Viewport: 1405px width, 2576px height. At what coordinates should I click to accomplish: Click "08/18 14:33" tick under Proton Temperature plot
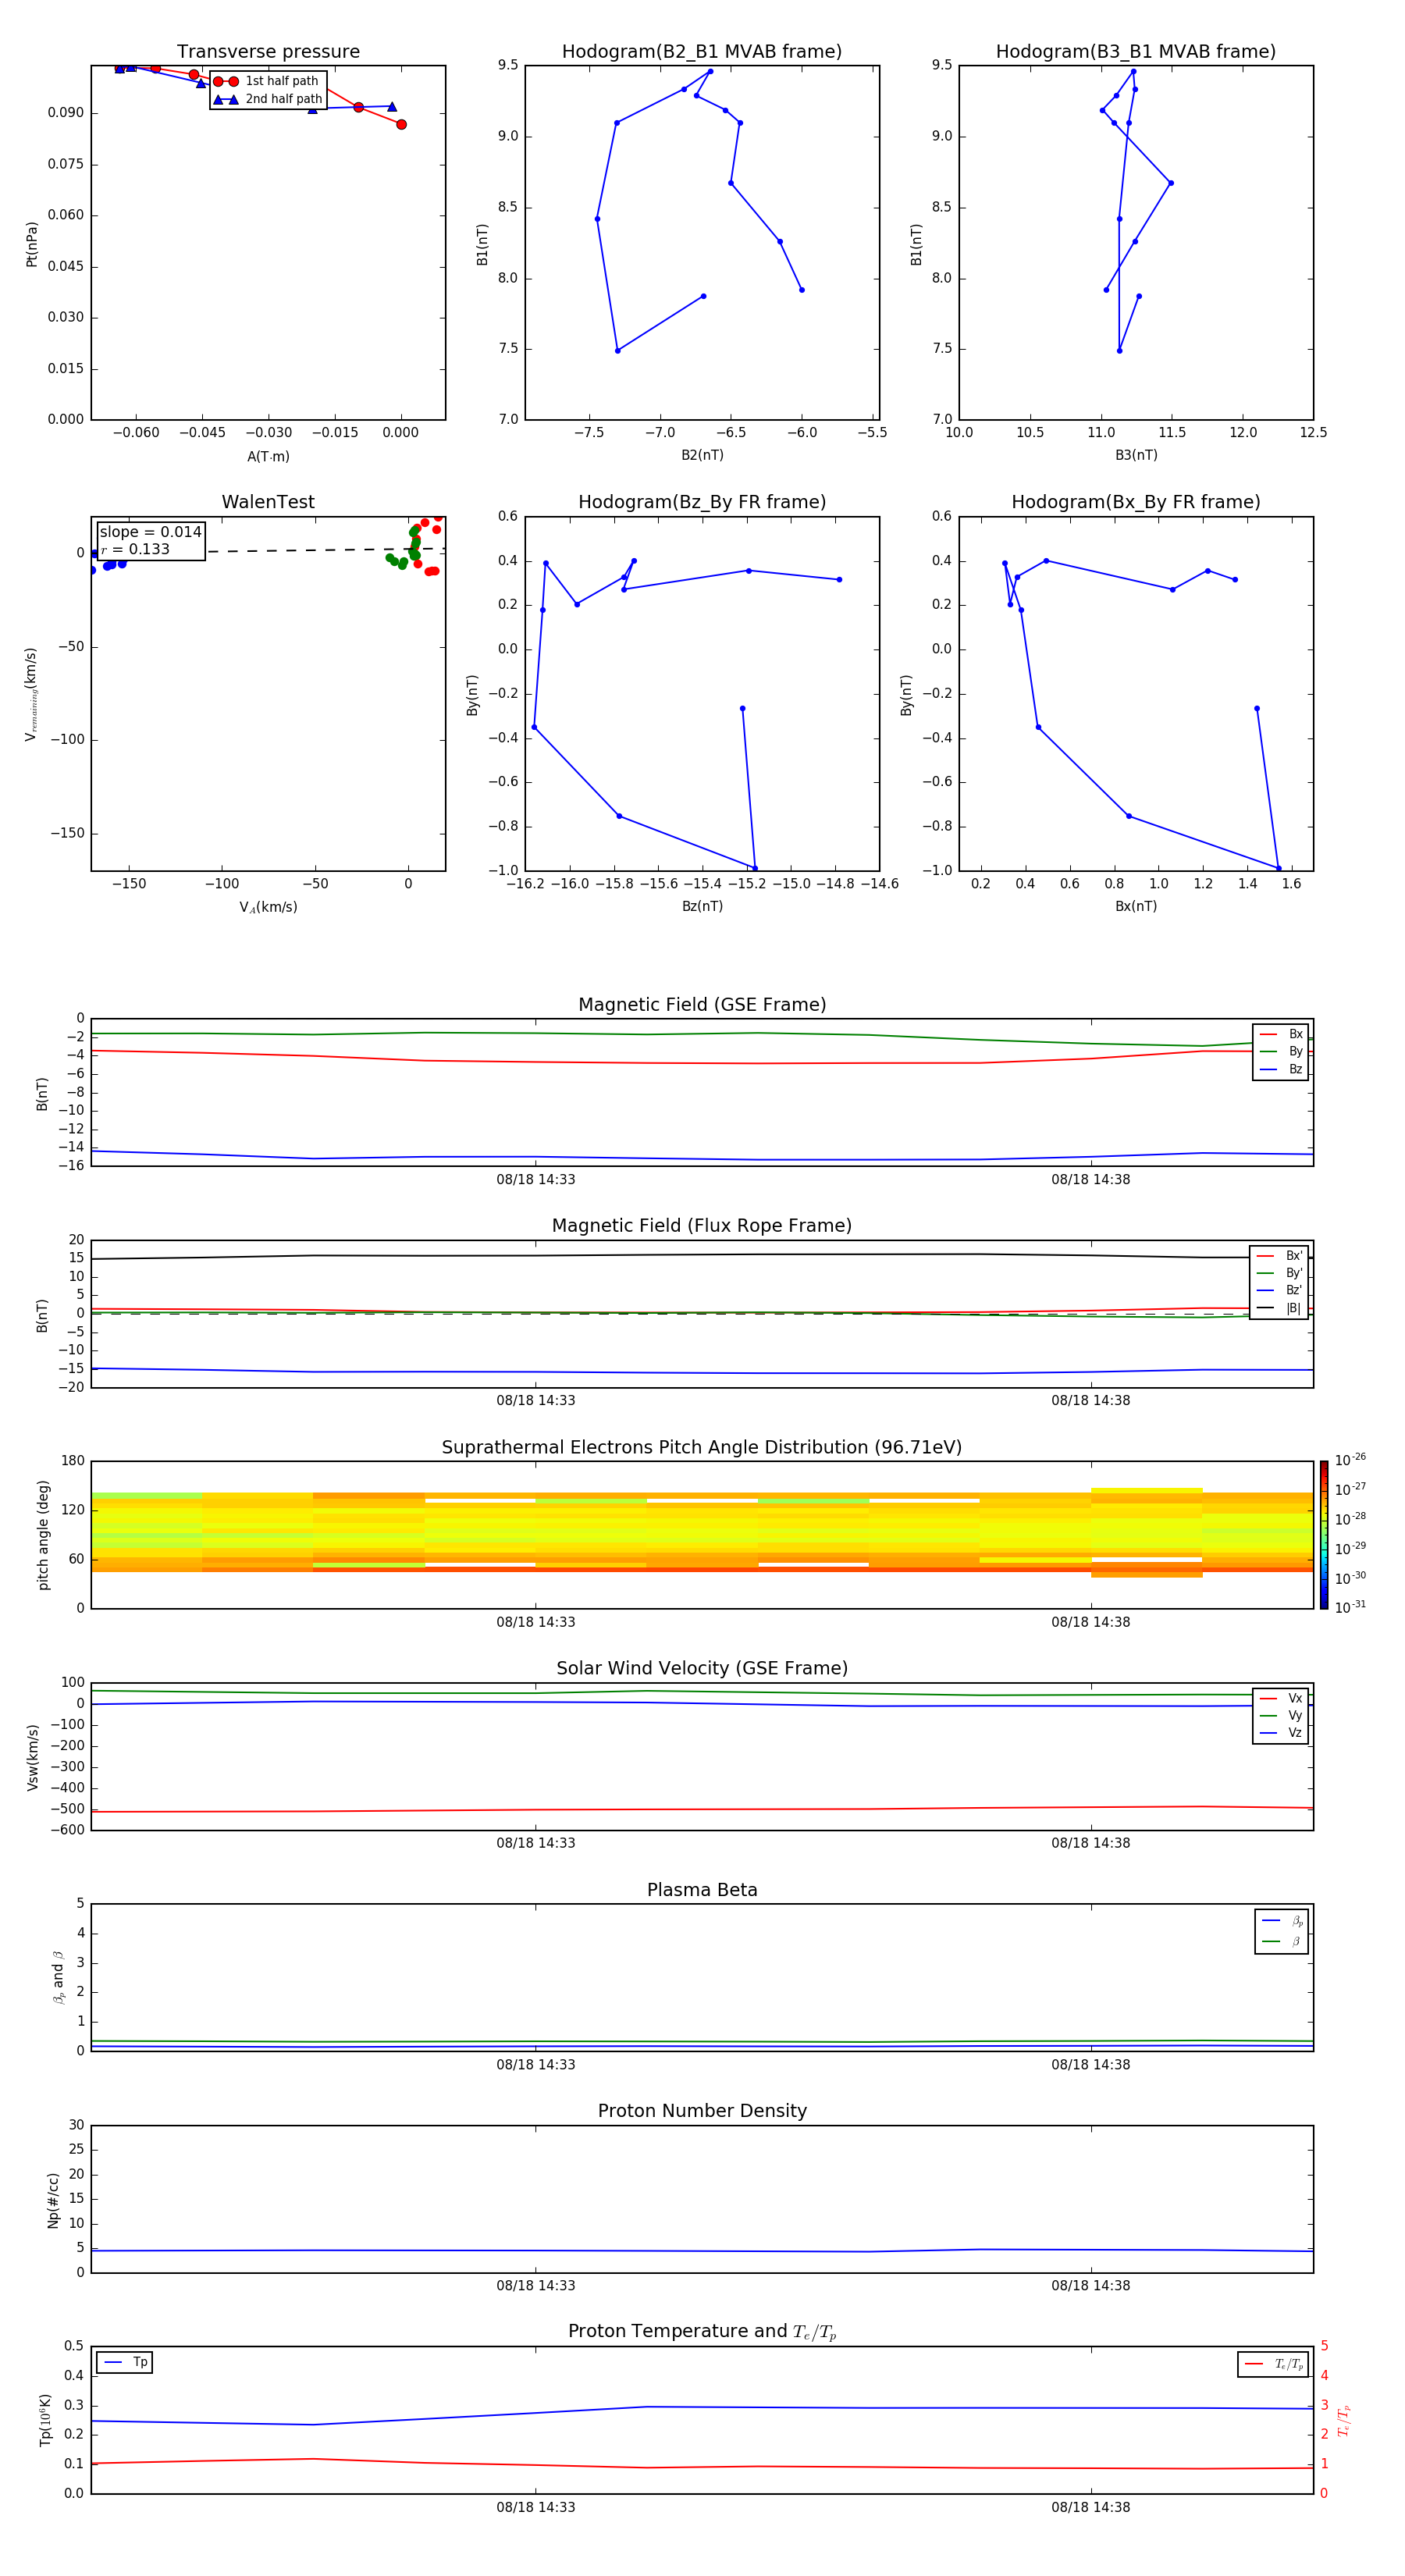click(536, 2507)
